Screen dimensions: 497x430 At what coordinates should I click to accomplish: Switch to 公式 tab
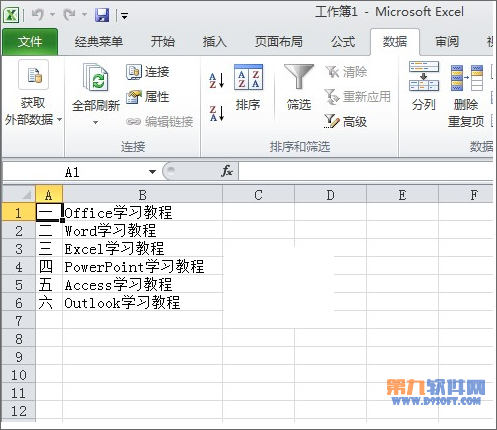[343, 42]
